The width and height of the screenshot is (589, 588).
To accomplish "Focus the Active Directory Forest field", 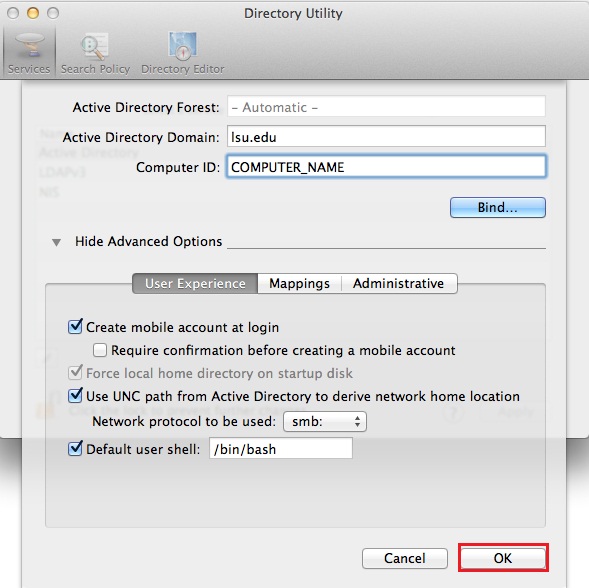I will click(386, 107).
